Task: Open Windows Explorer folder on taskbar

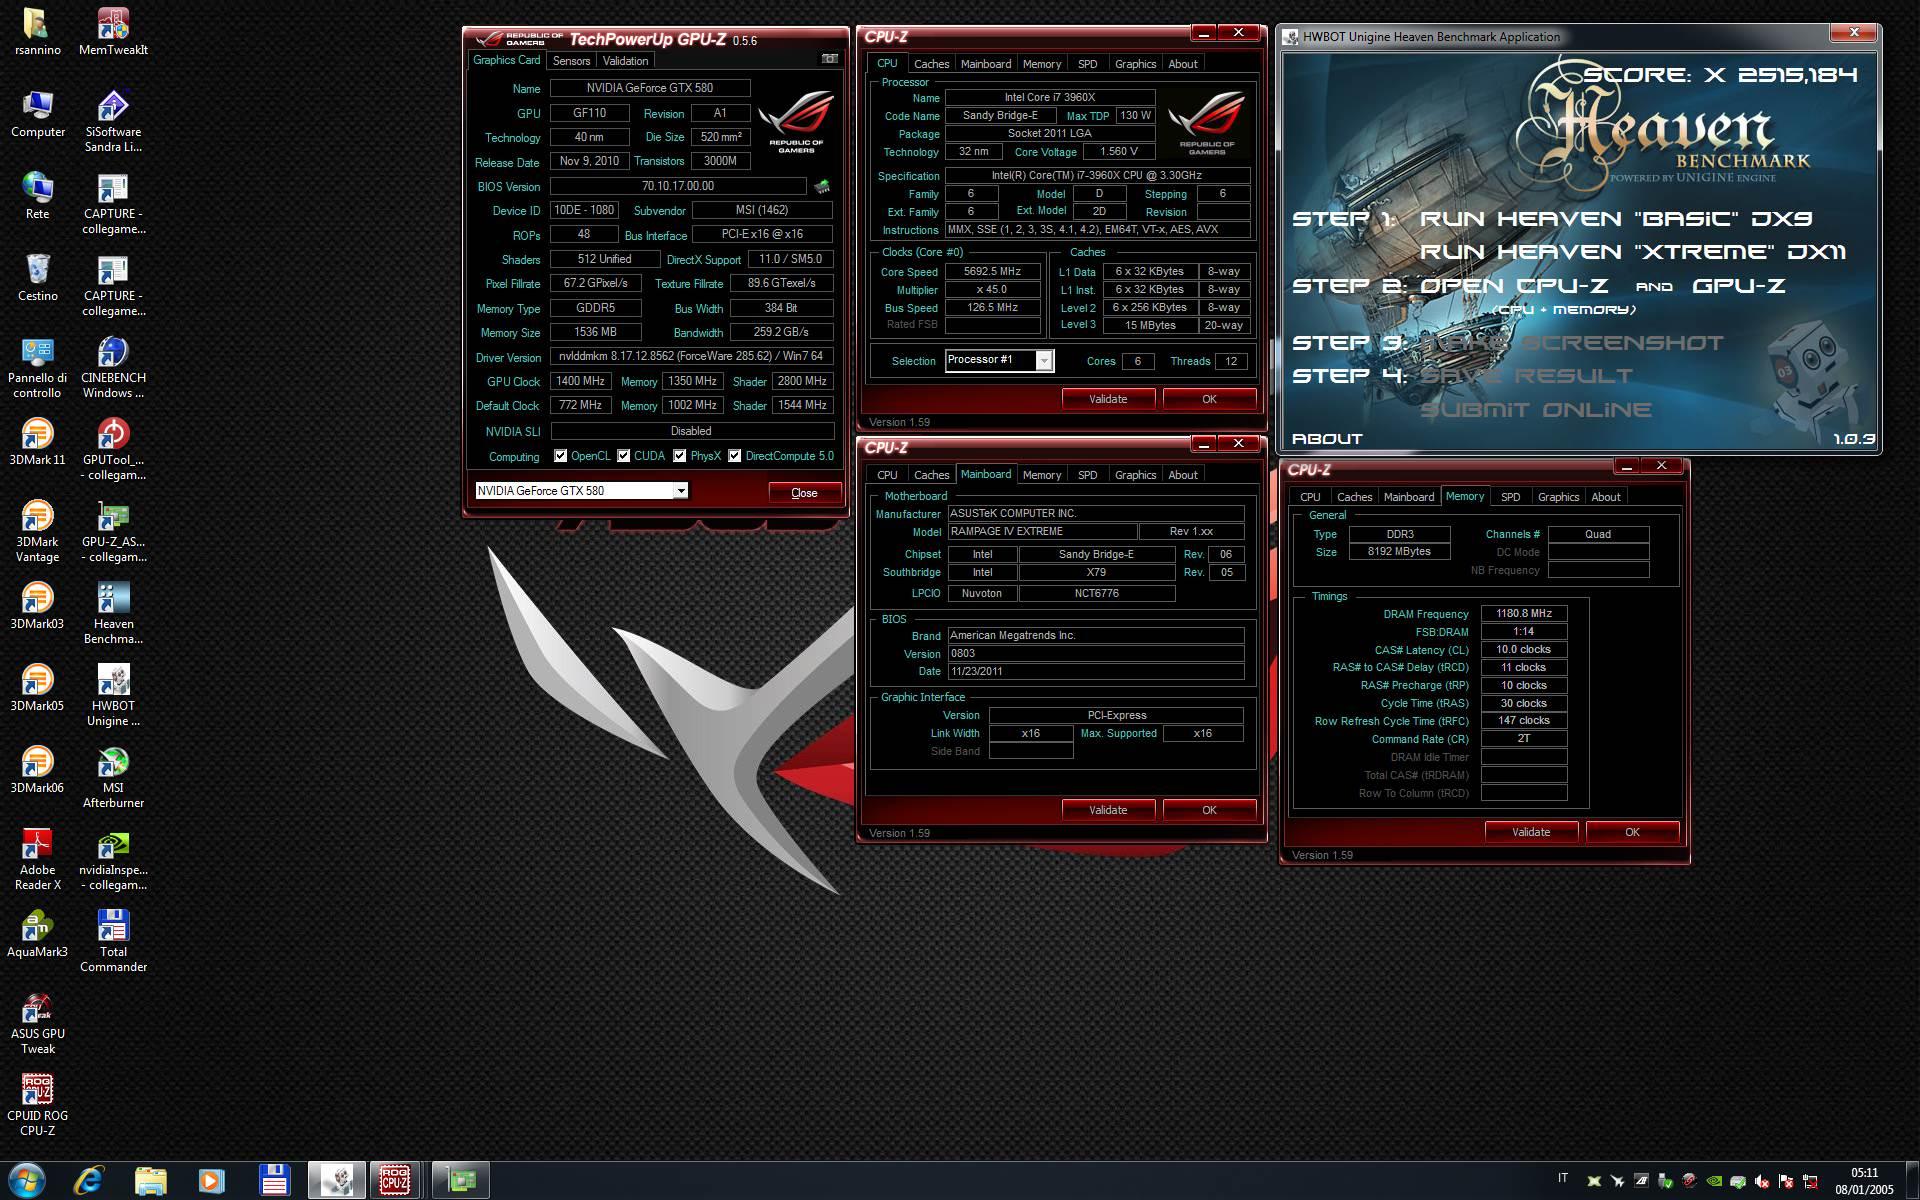Action: click(150, 1181)
